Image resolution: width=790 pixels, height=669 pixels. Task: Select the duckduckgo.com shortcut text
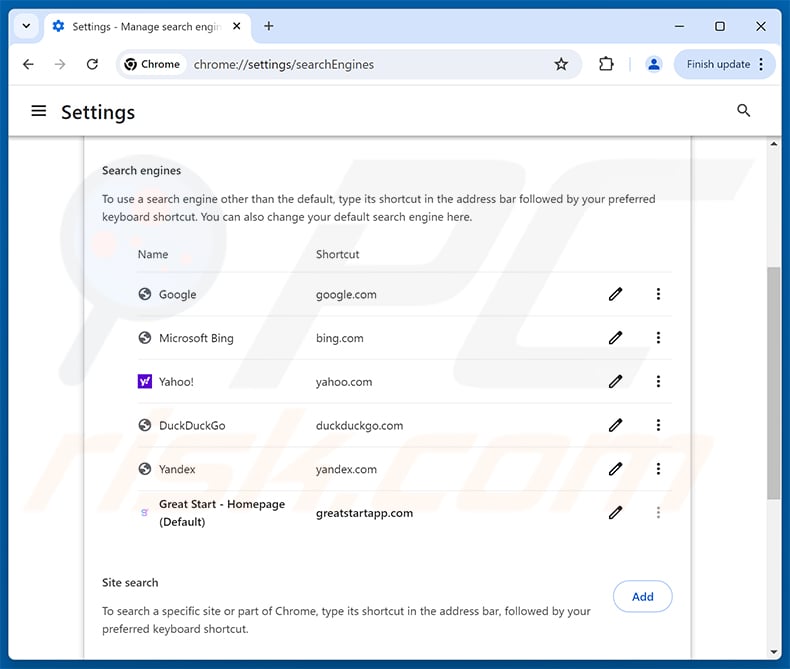[x=359, y=426]
